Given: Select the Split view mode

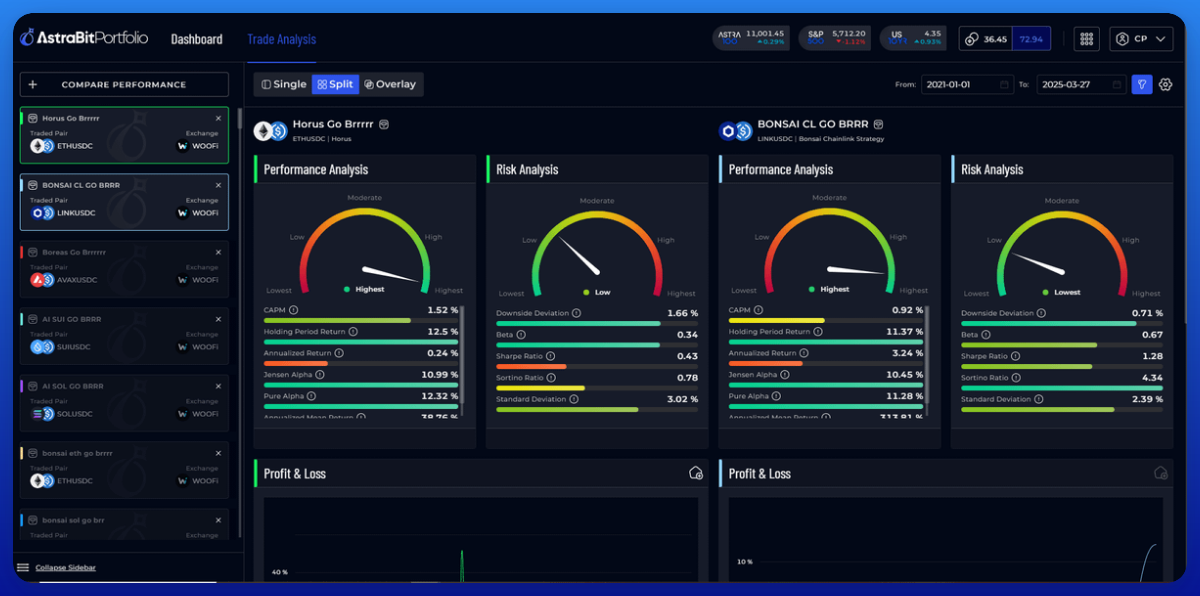Looking at the screenshot, I should pyautogui.click(x=335, y=84).
